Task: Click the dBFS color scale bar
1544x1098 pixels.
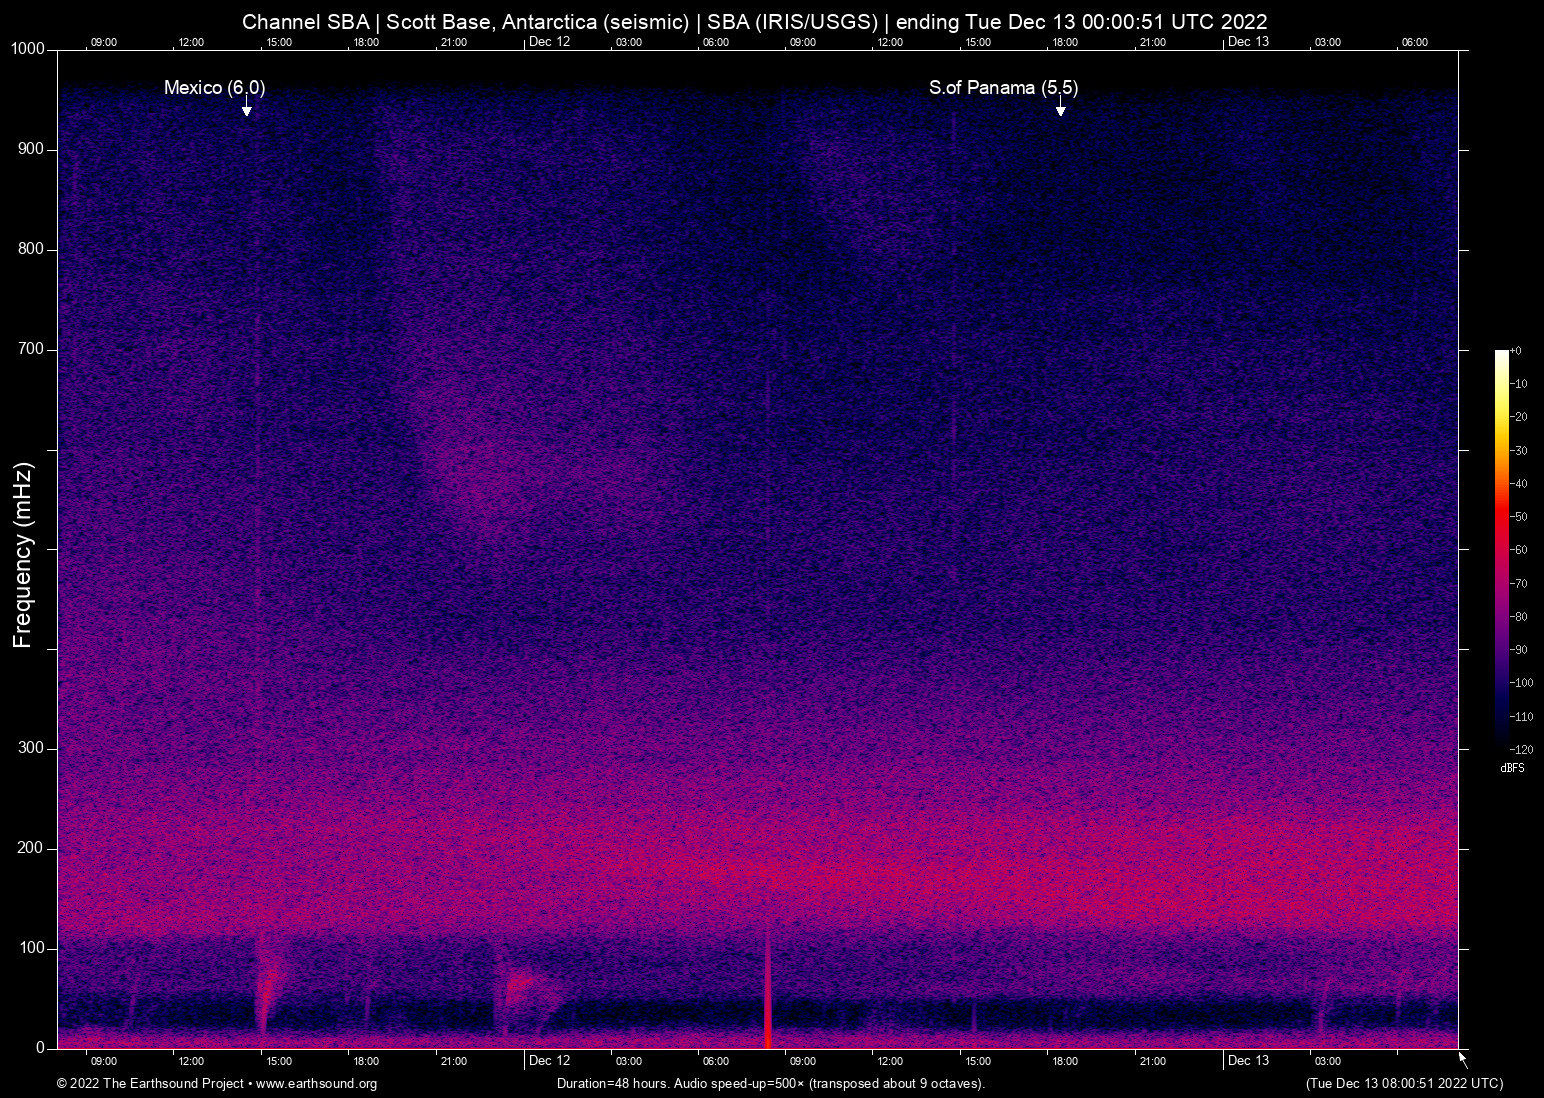Action: point(1501,548)
